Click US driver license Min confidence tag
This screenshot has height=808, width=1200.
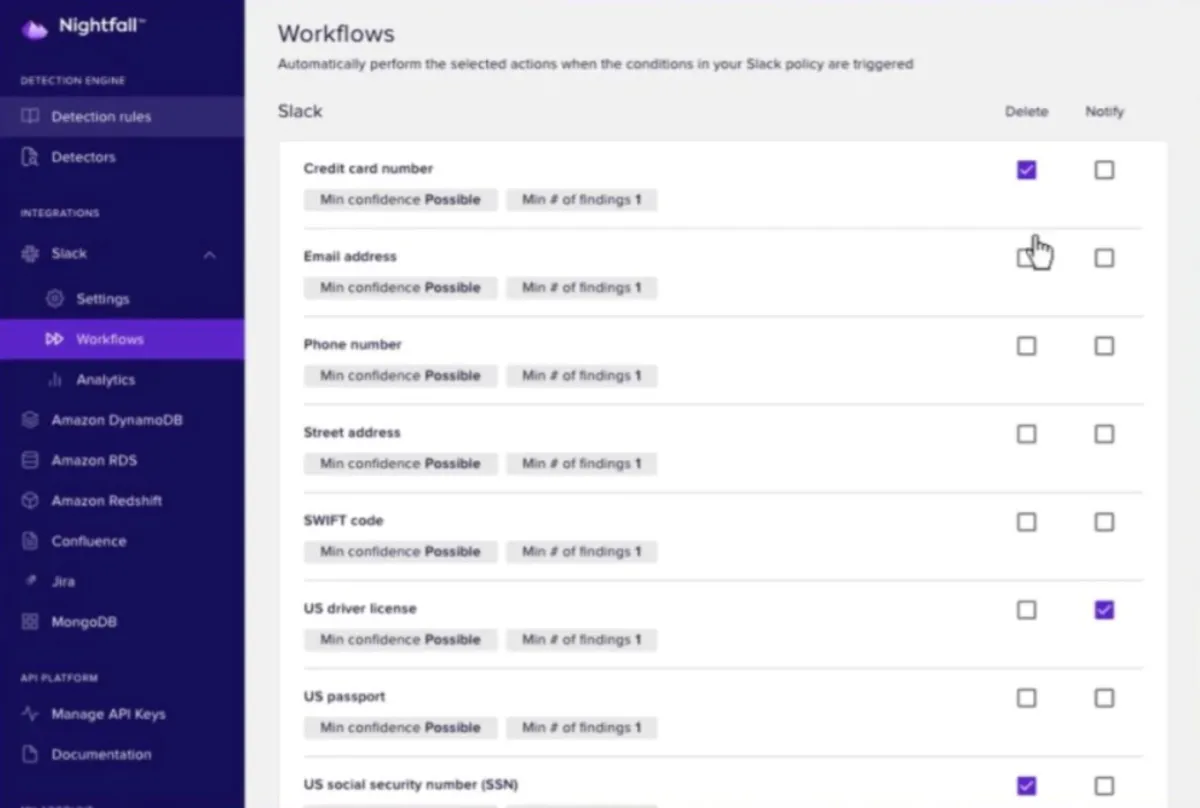(x=400, y=640)
